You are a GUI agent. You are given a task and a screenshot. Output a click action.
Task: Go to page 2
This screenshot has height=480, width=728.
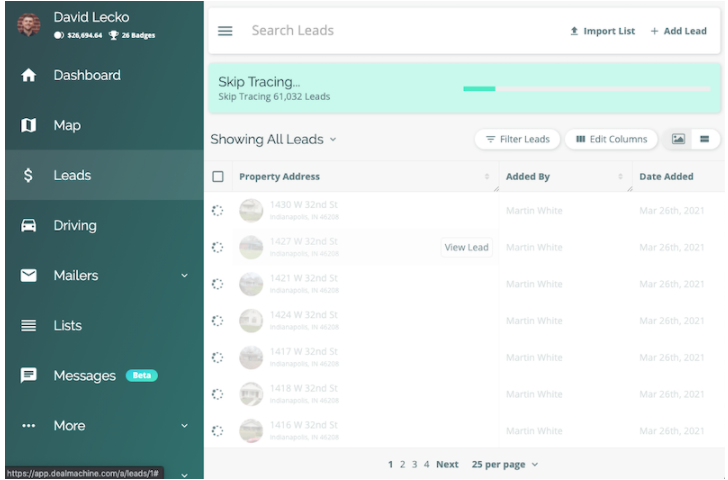coord(403,465)
